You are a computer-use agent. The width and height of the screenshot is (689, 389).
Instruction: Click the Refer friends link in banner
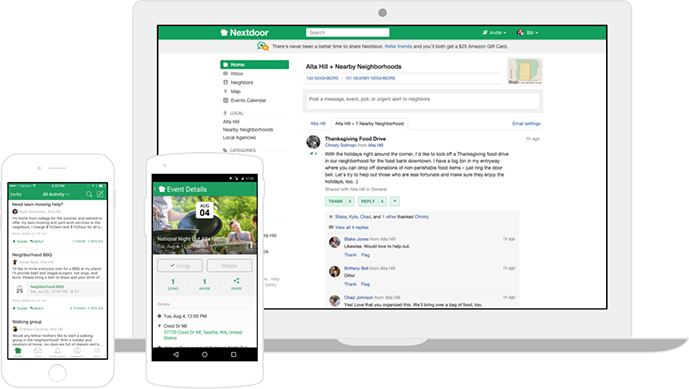[398, 46]
